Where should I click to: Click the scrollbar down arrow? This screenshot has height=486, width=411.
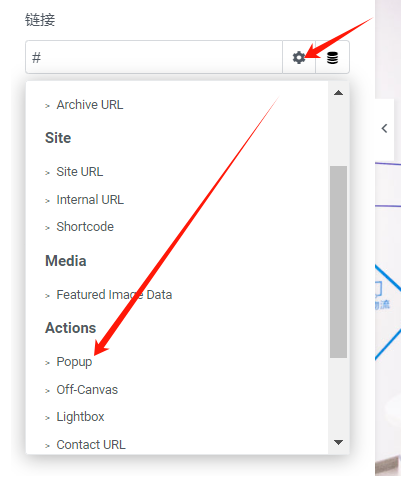(x=338, y=442)
